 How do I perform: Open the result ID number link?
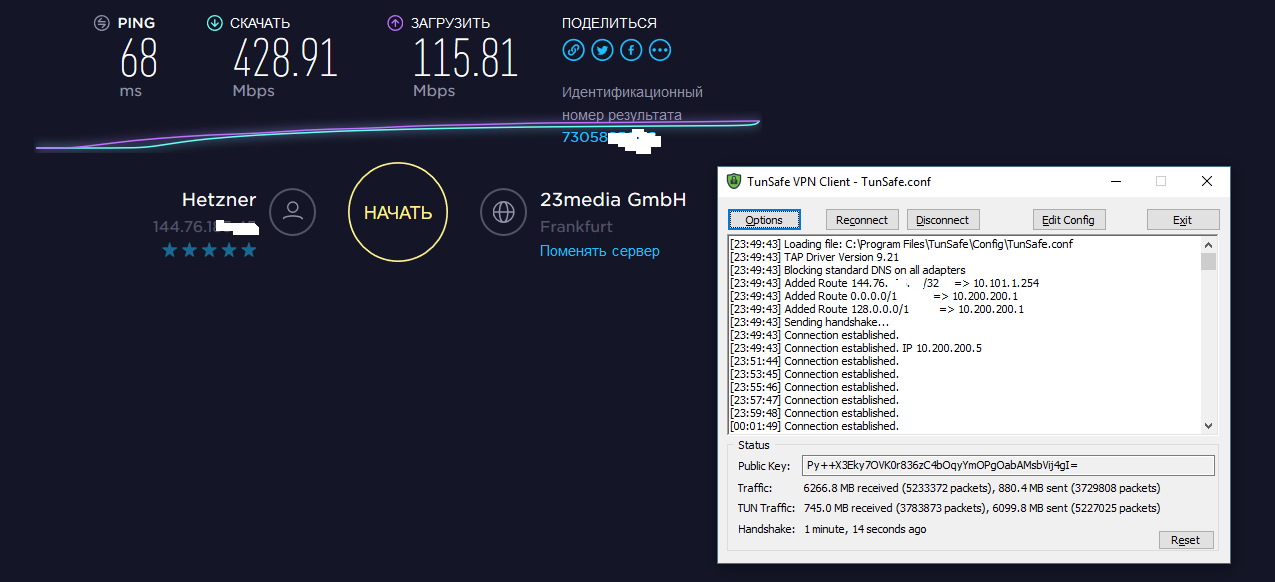click(x=610, y=137)
